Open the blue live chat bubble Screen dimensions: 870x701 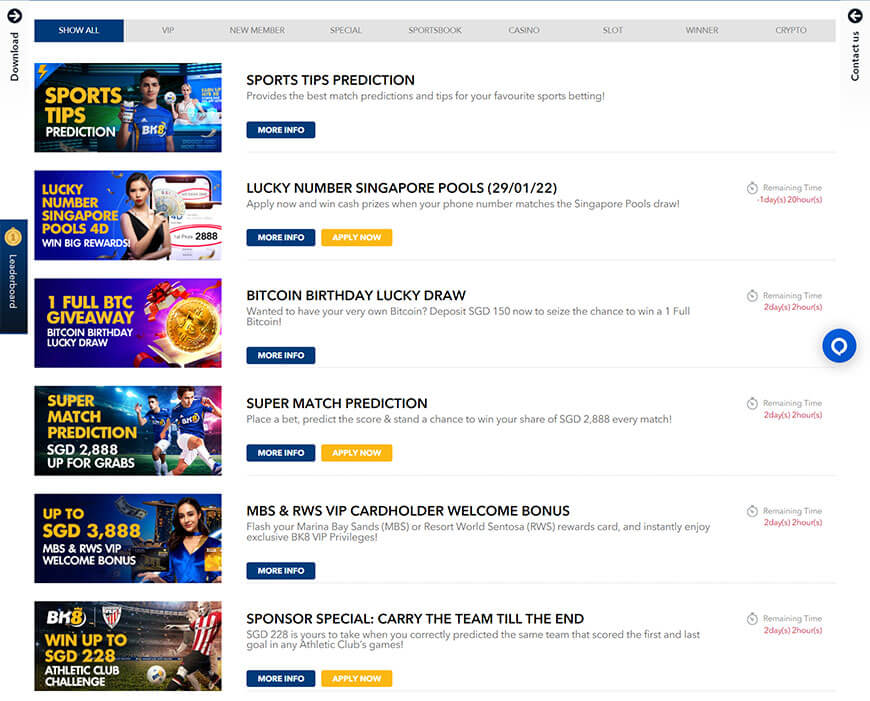[x=839, y=346]
